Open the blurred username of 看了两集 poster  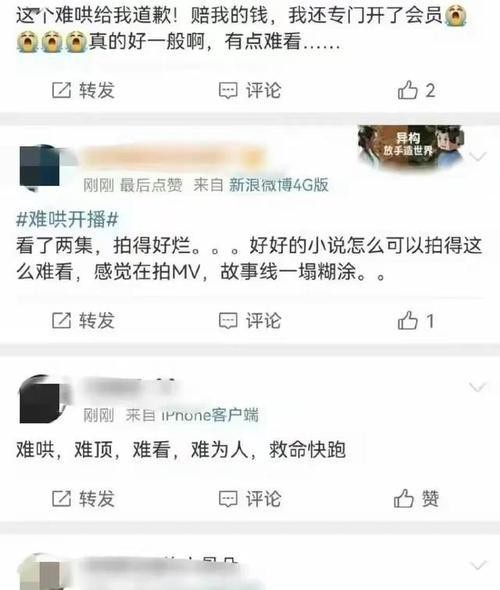pyautogui.click(x=174, y=157)
